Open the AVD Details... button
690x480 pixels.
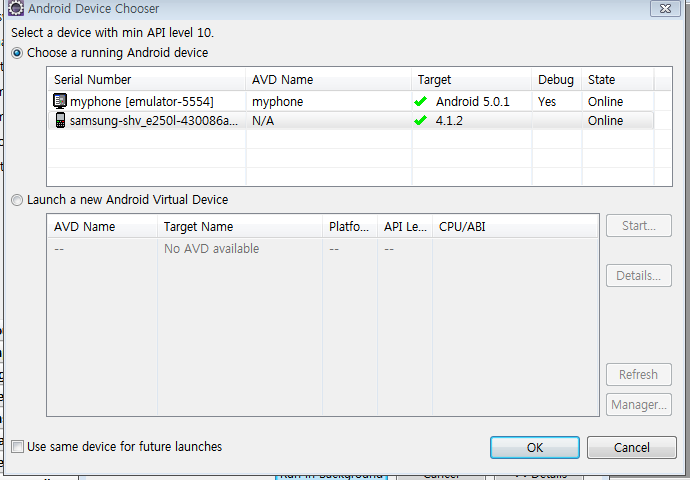(639, 275)
